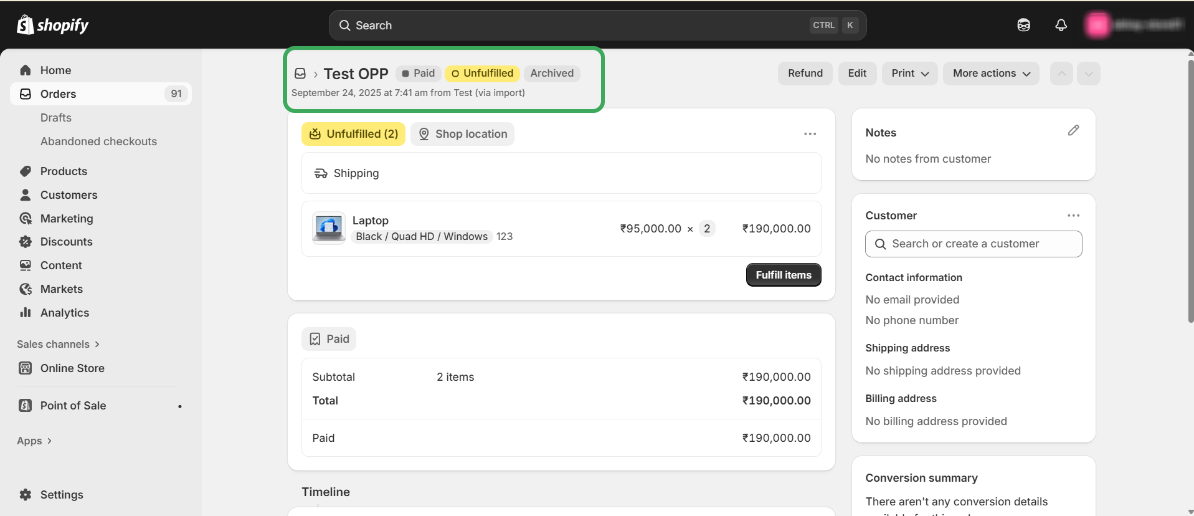Open Products in the sidebar
This screenshot has width=1194, height=516.
pyautogui.click(x=63, y=171)
